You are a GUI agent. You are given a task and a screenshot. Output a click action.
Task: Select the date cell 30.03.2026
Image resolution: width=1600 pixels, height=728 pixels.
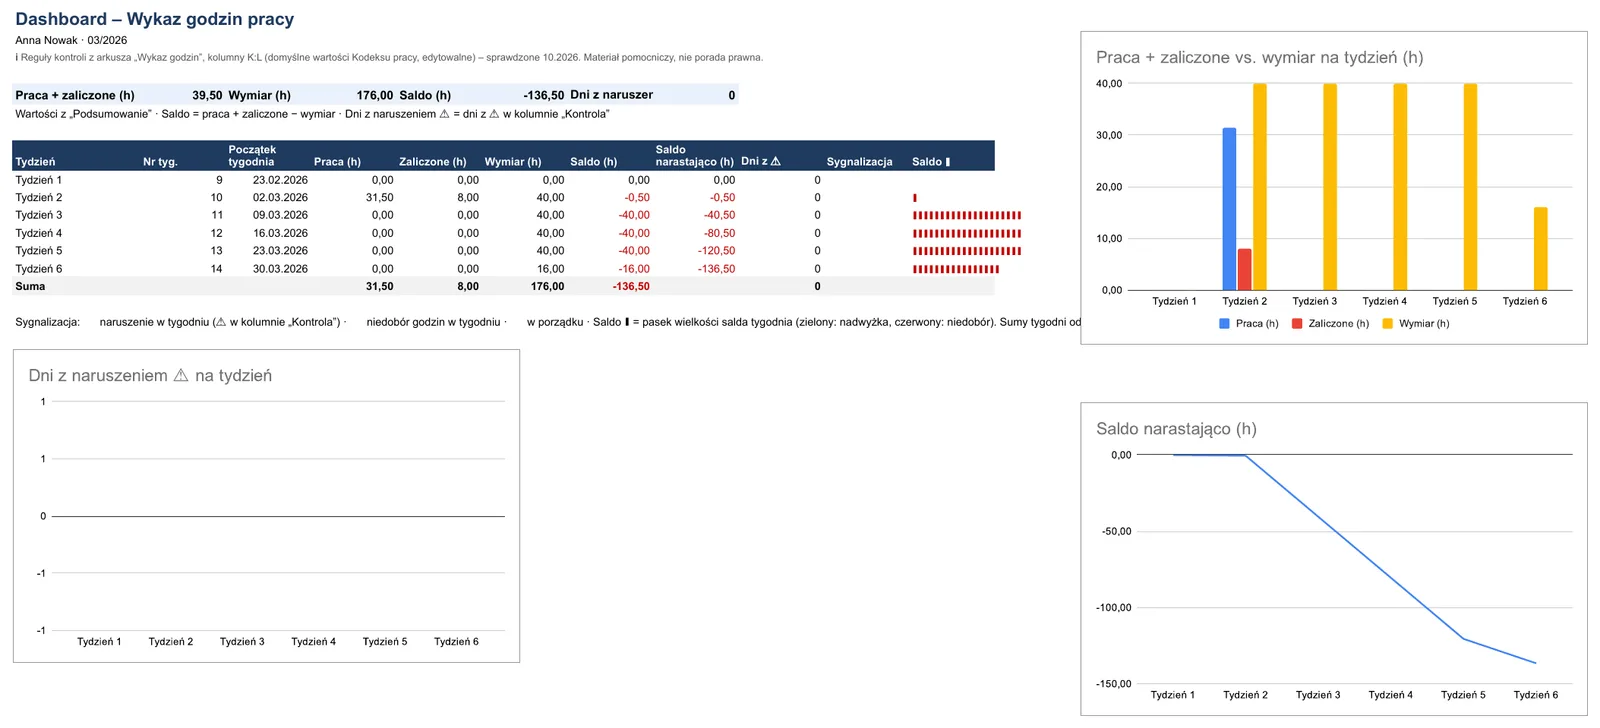click(280, 269)
